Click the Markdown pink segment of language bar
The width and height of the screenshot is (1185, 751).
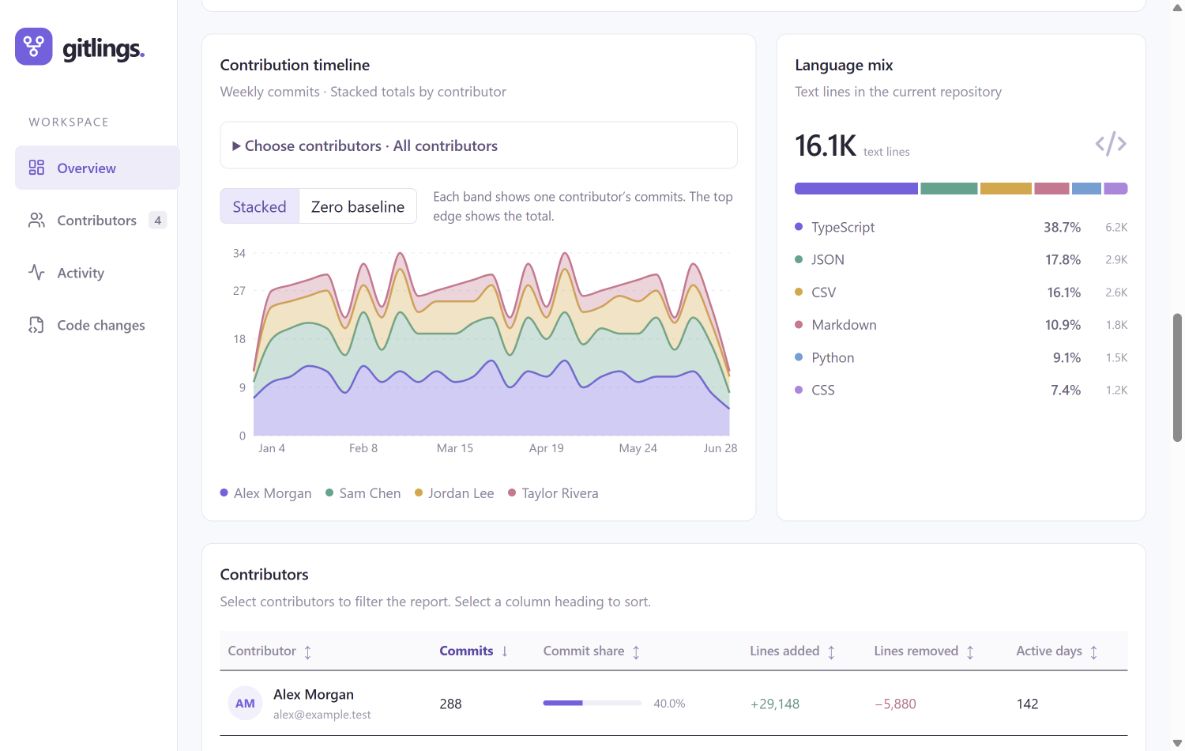tap(1052, 188)
